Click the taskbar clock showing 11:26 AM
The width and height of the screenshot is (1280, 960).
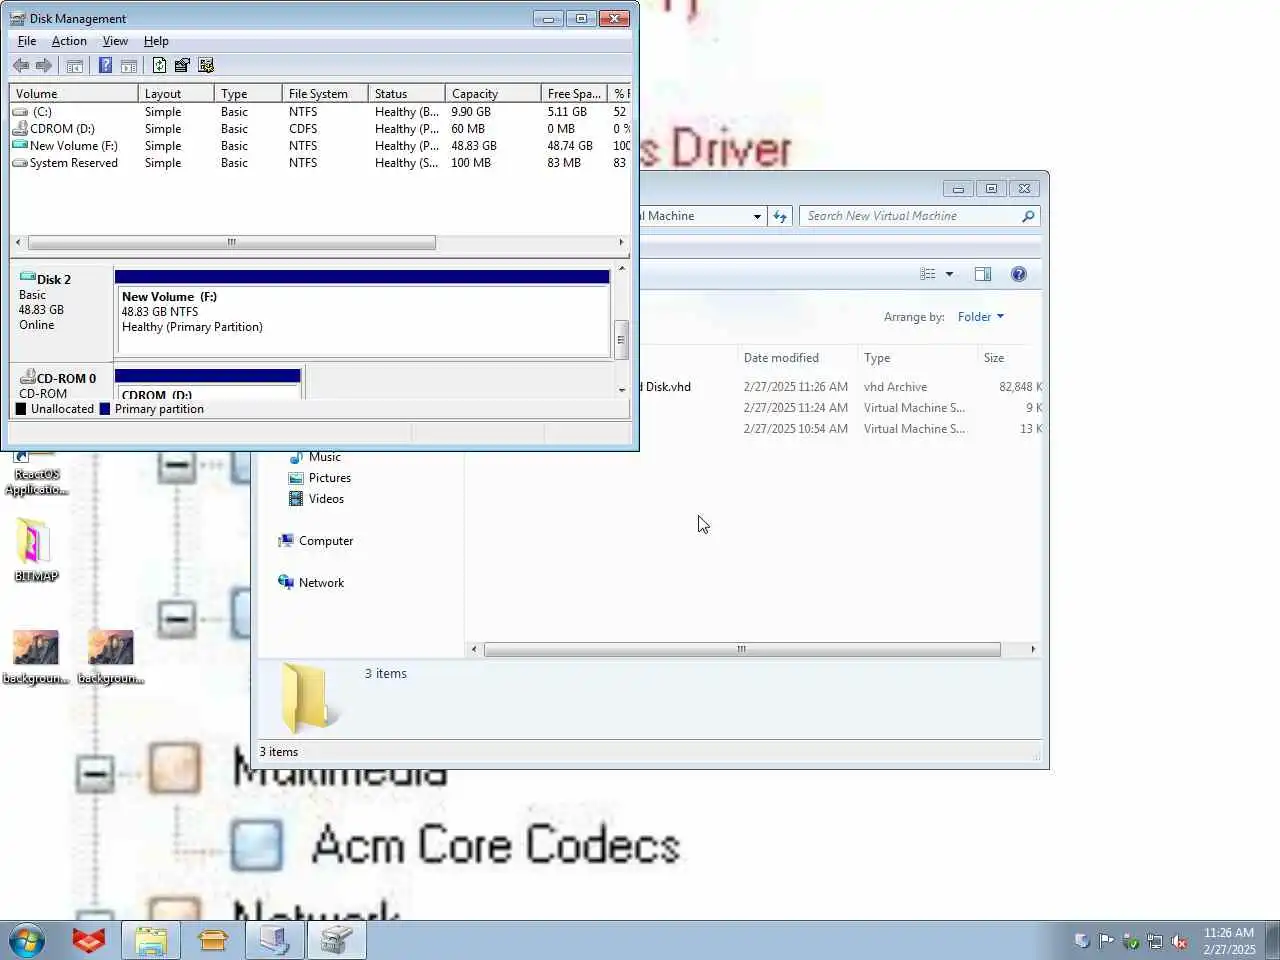pos(1229,941)
